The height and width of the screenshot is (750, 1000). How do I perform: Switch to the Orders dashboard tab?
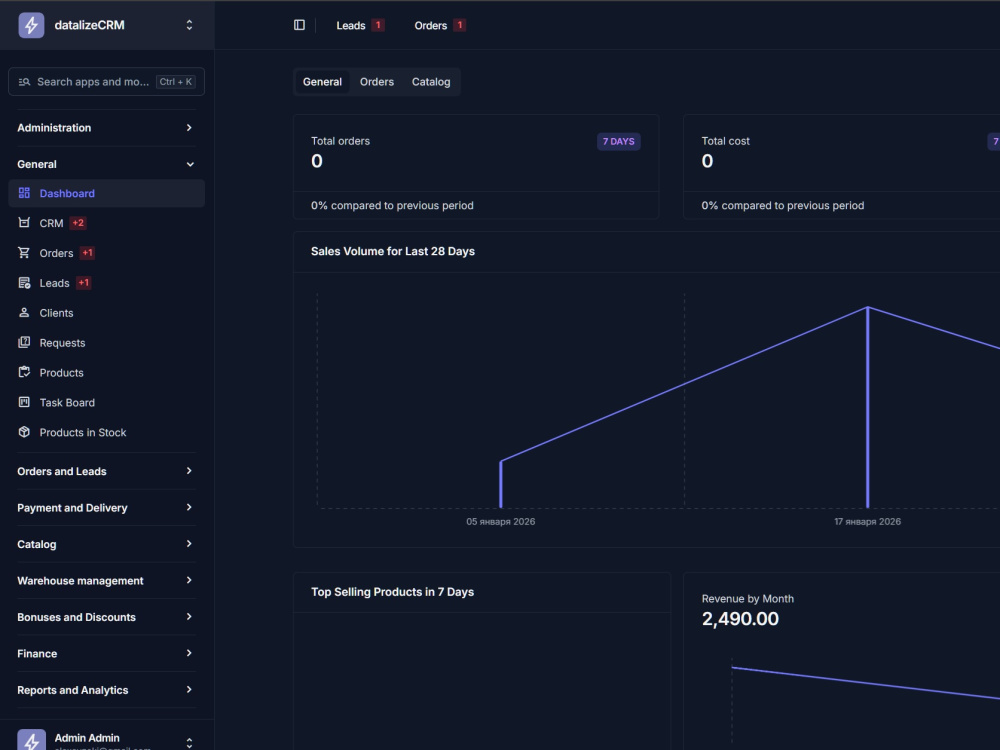tap(376, 82)
